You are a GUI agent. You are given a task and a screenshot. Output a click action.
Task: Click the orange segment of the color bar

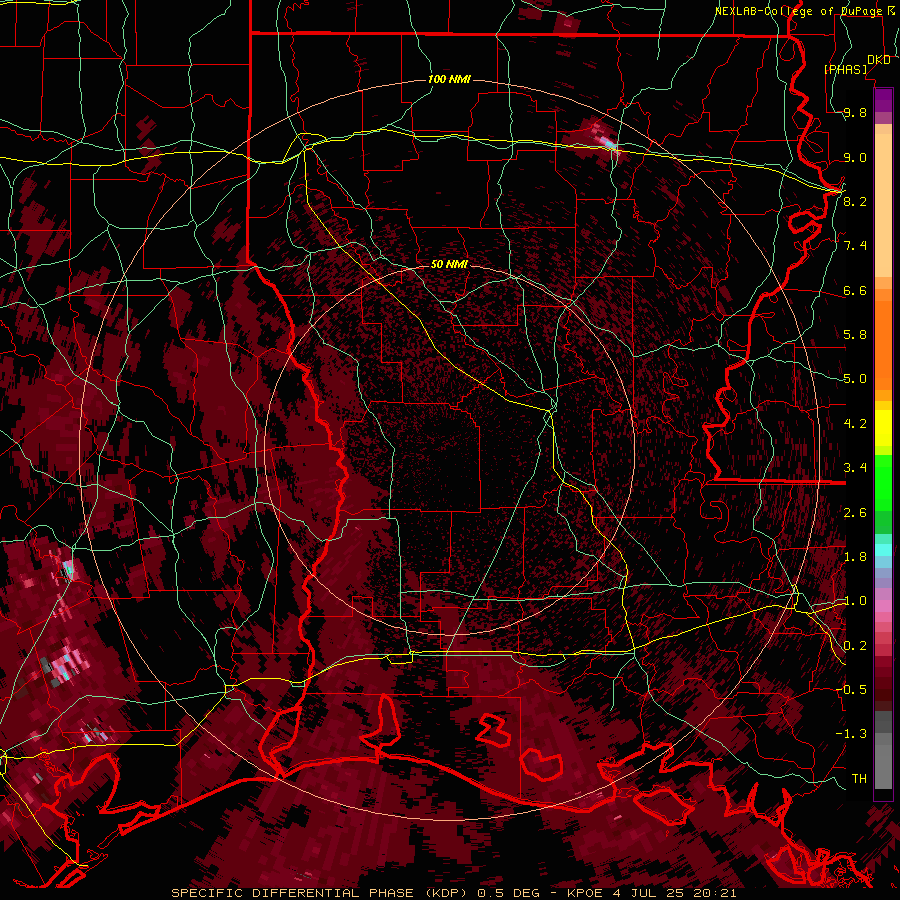883,344
